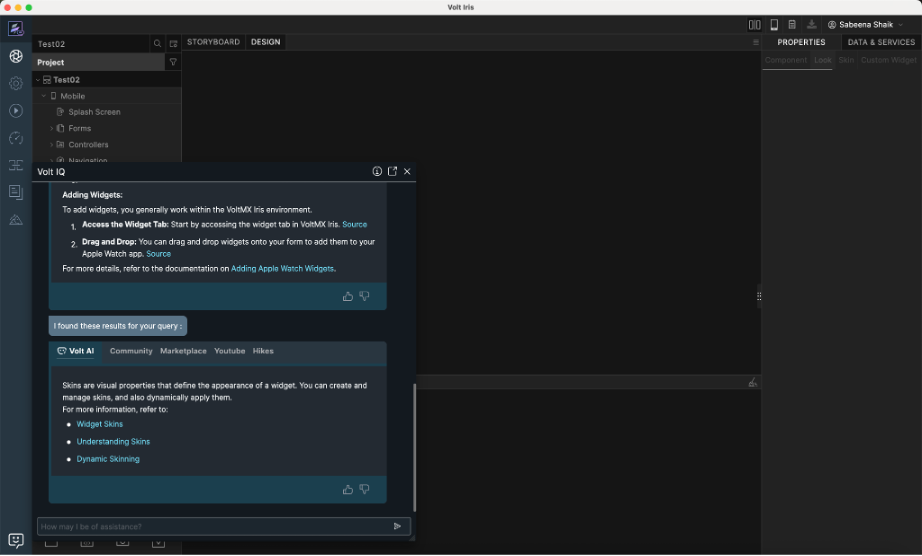Switch to the Youtube results tab

coord(229,351)
